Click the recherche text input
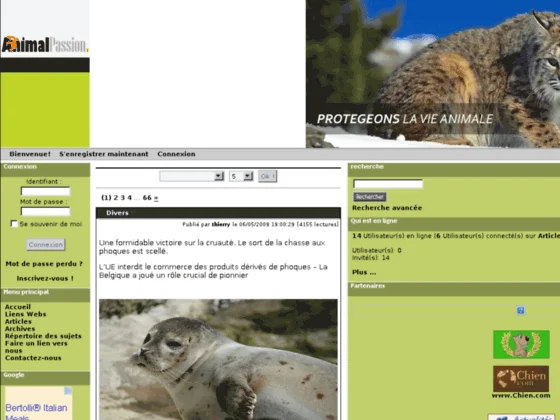This screenshot has height=420, width=560. (388, 184)
